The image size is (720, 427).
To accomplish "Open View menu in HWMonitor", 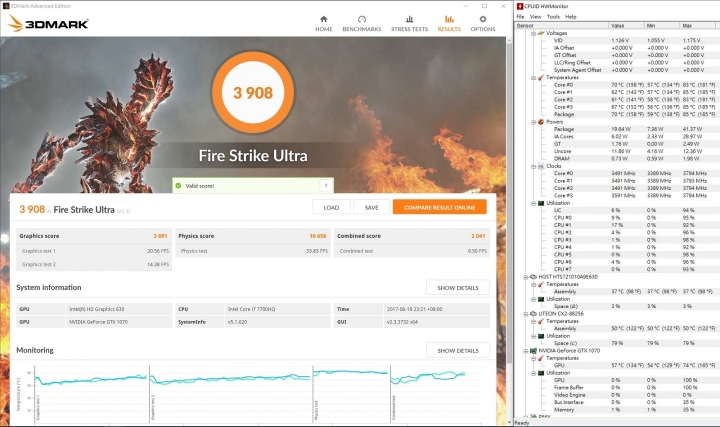I will (535, 17).
